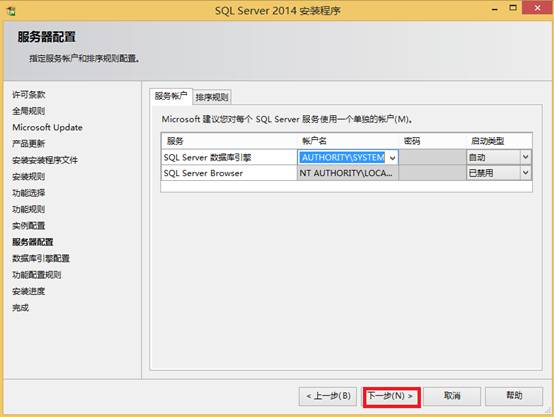Select 全局规则 step in sidebar

coord(29,111)
